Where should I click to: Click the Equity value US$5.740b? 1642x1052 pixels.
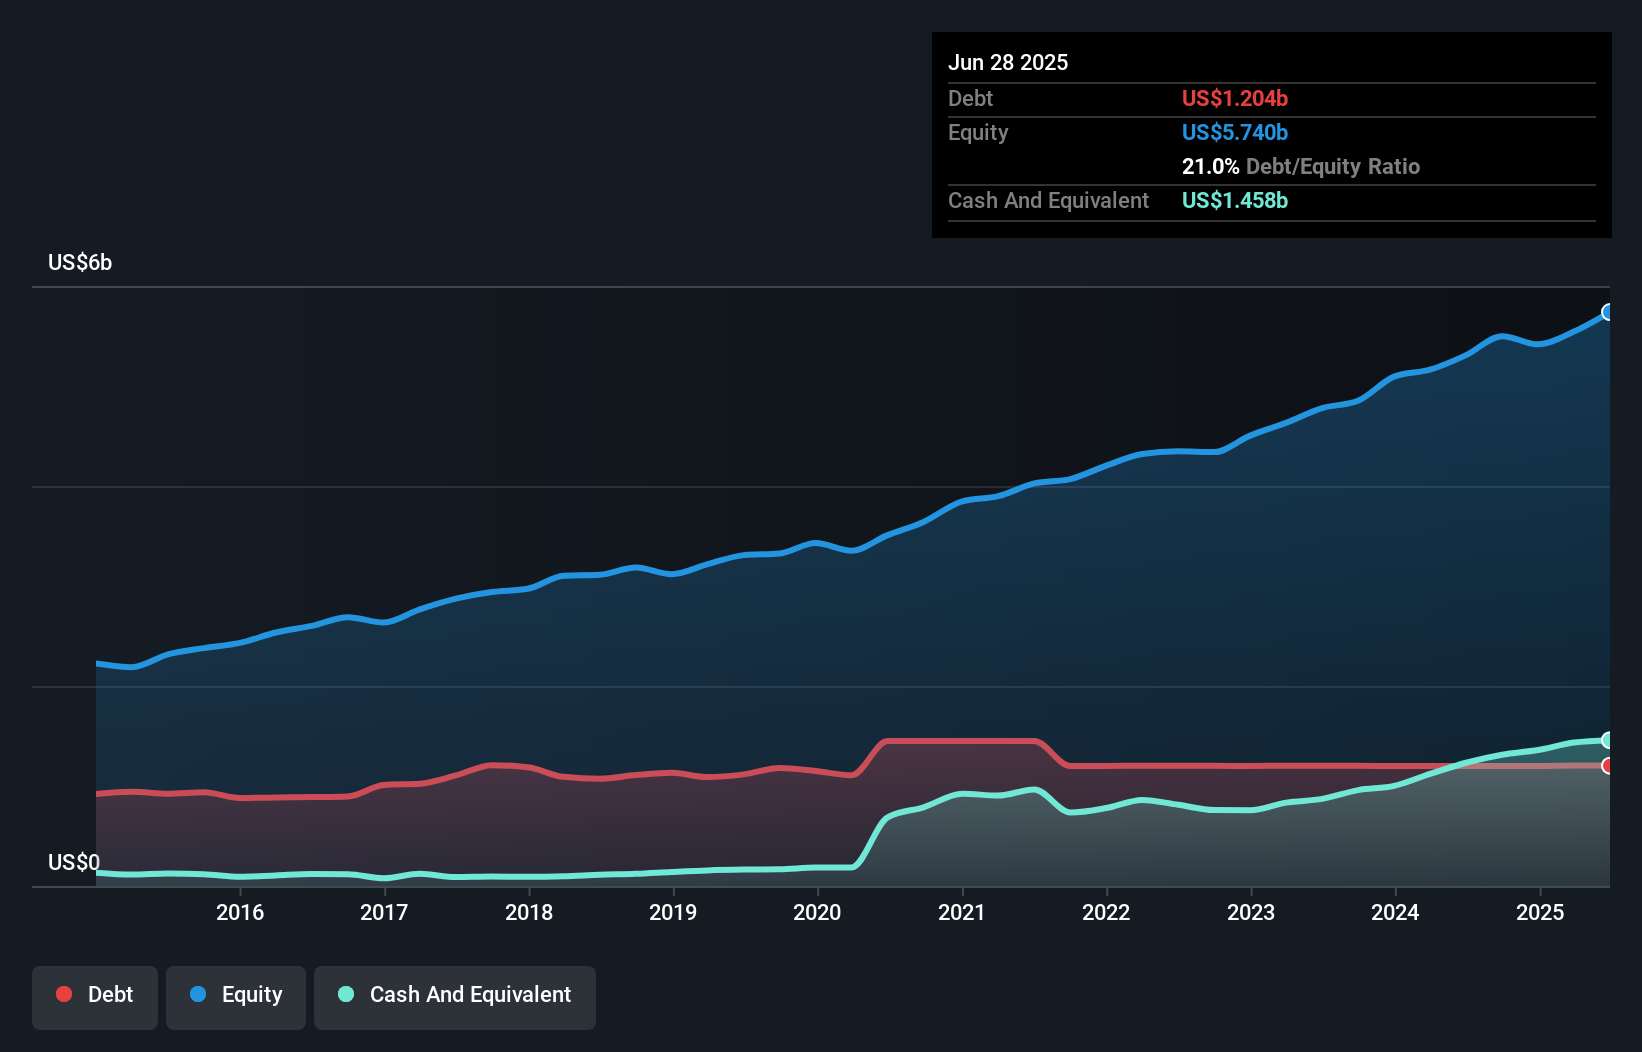click(1235, 132)
